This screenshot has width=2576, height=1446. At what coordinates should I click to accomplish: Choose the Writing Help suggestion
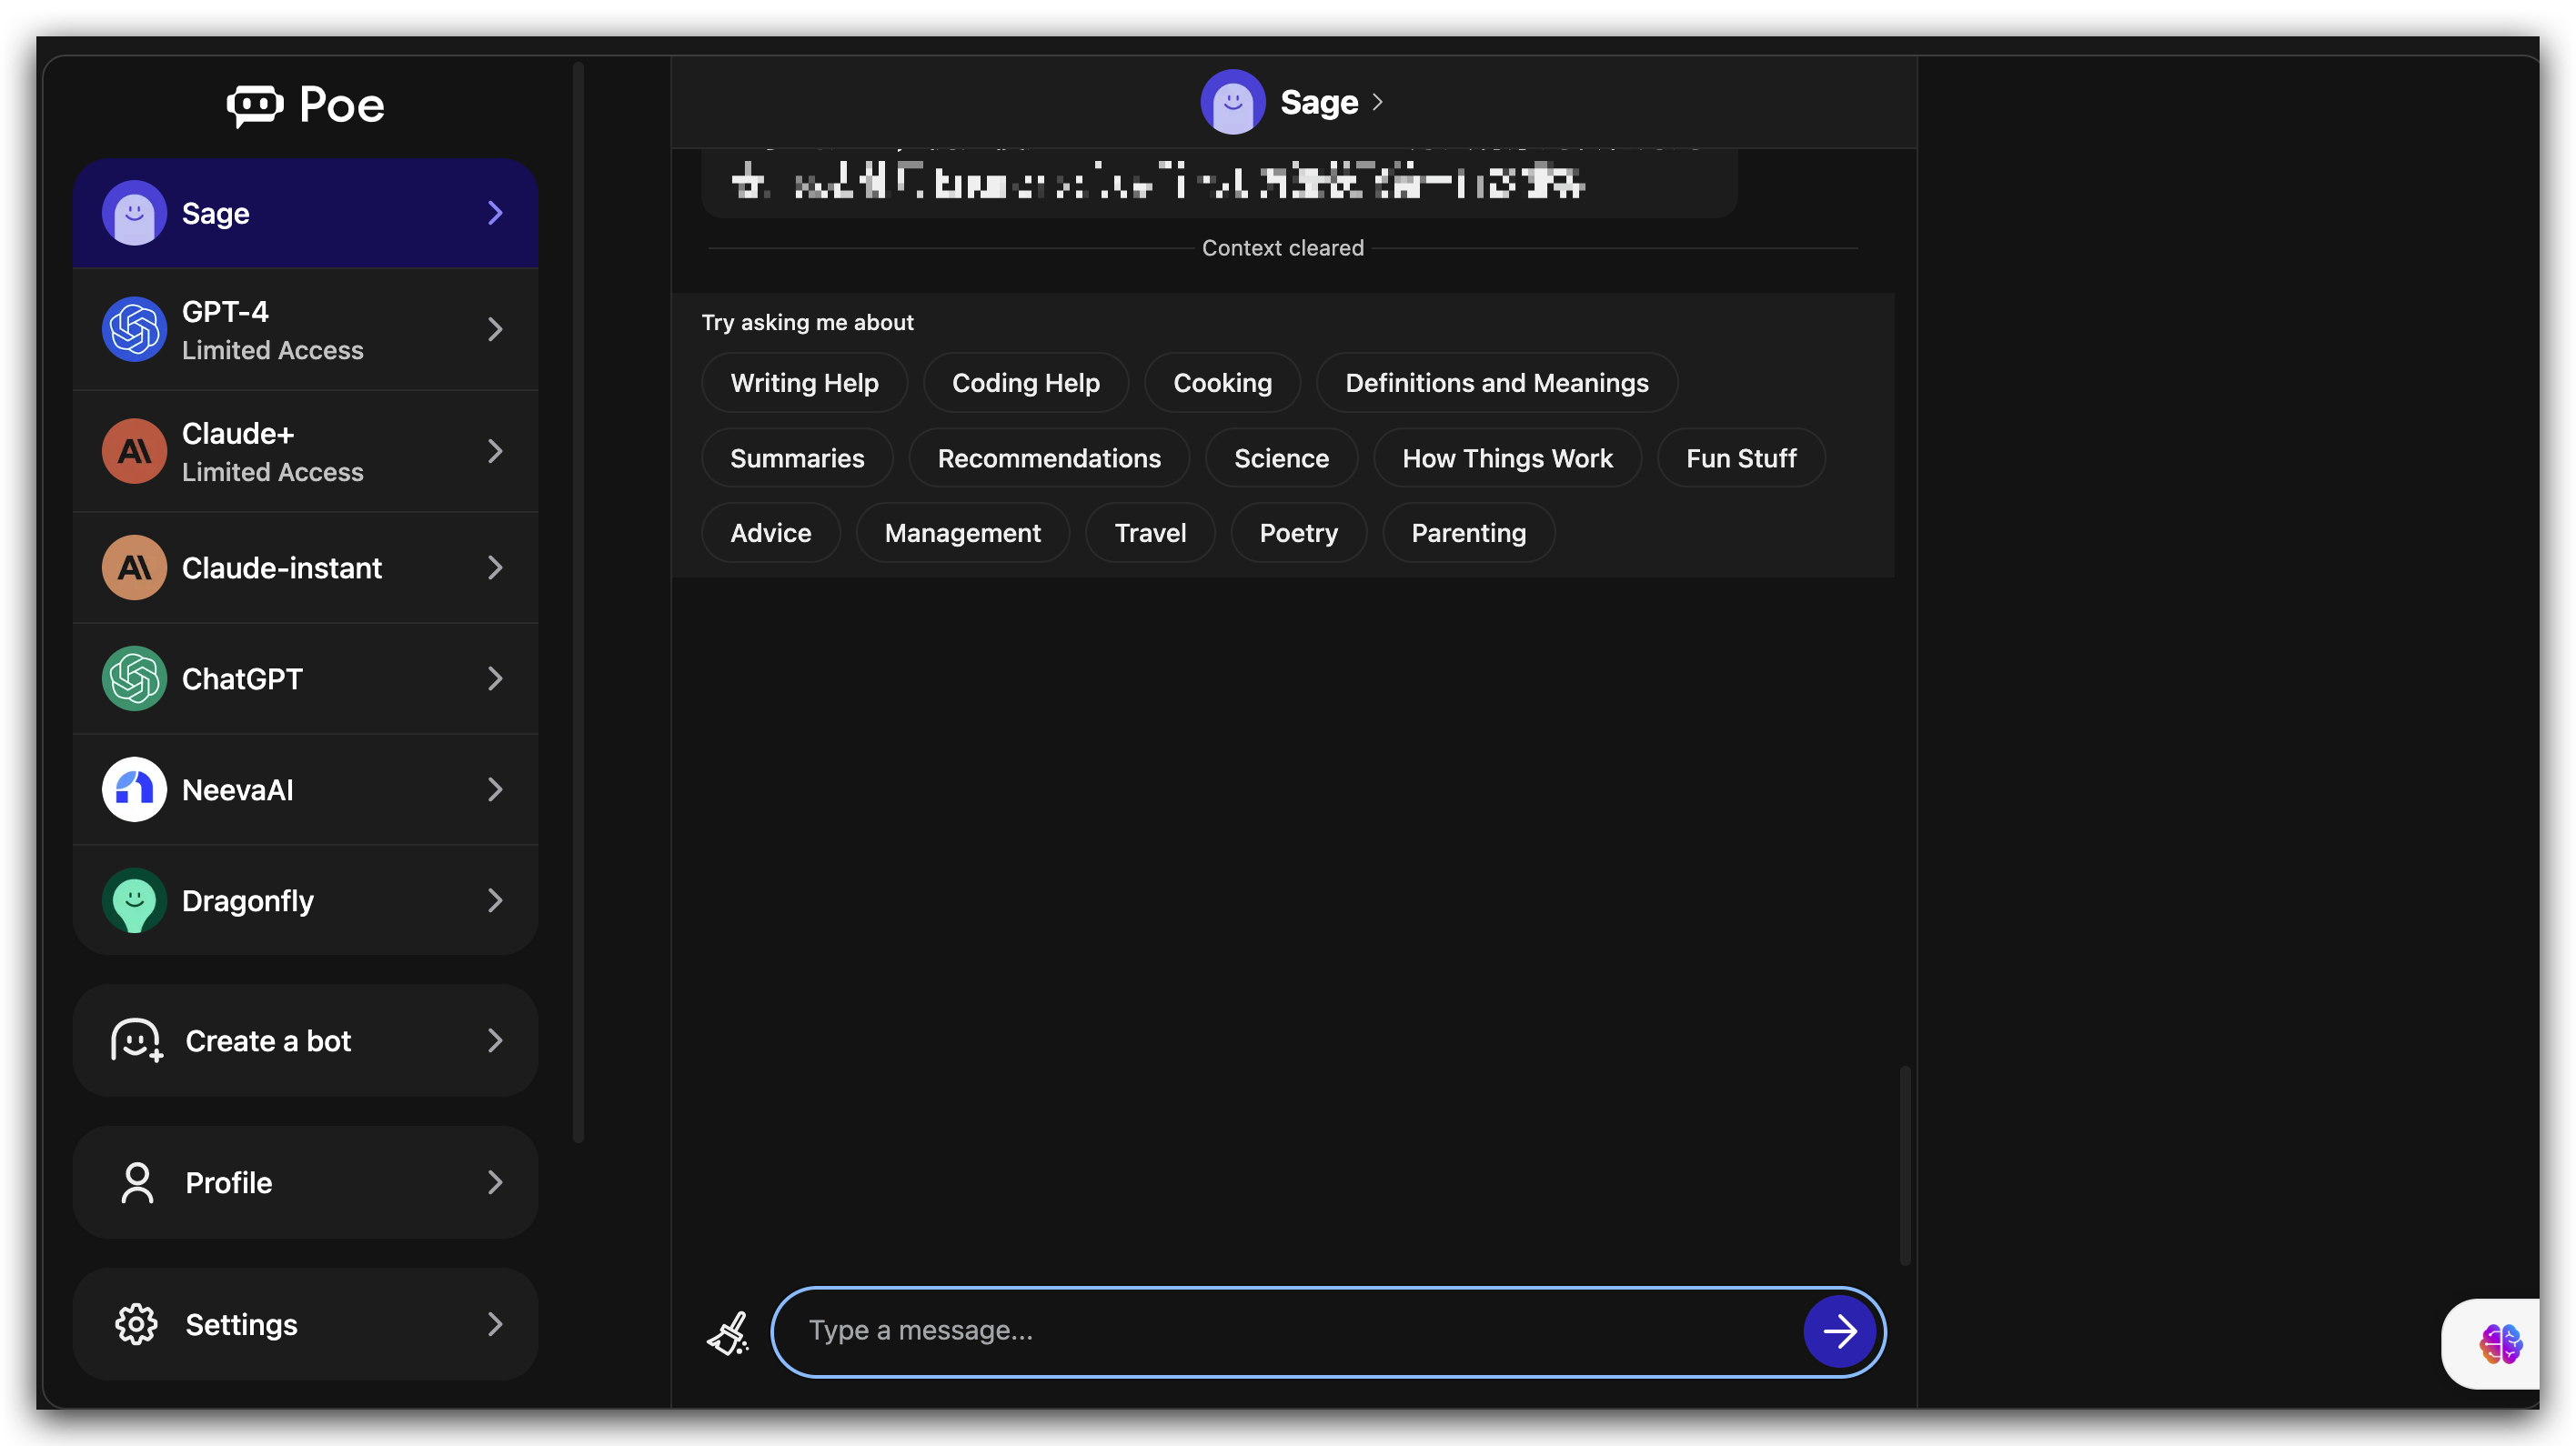pyautogui.click(x=805, y=383)
